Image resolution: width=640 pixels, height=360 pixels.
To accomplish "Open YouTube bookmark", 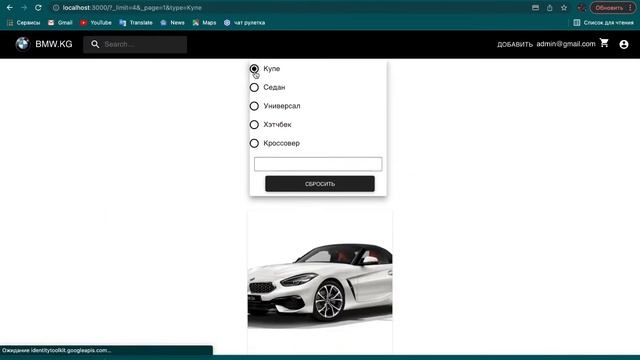I will (x=96, y=23).
